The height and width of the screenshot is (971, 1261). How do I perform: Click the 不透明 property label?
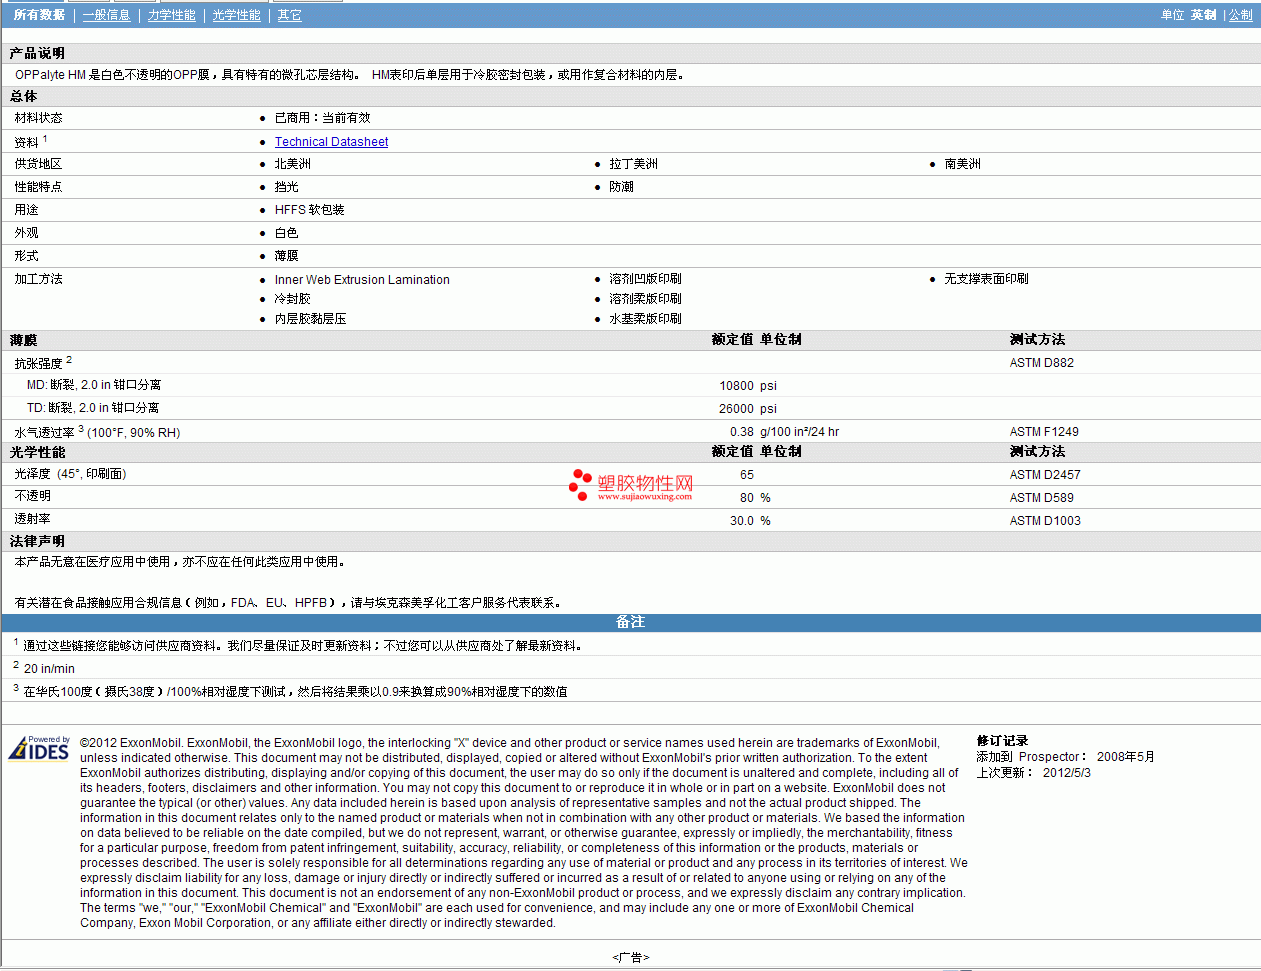[32, 496]
